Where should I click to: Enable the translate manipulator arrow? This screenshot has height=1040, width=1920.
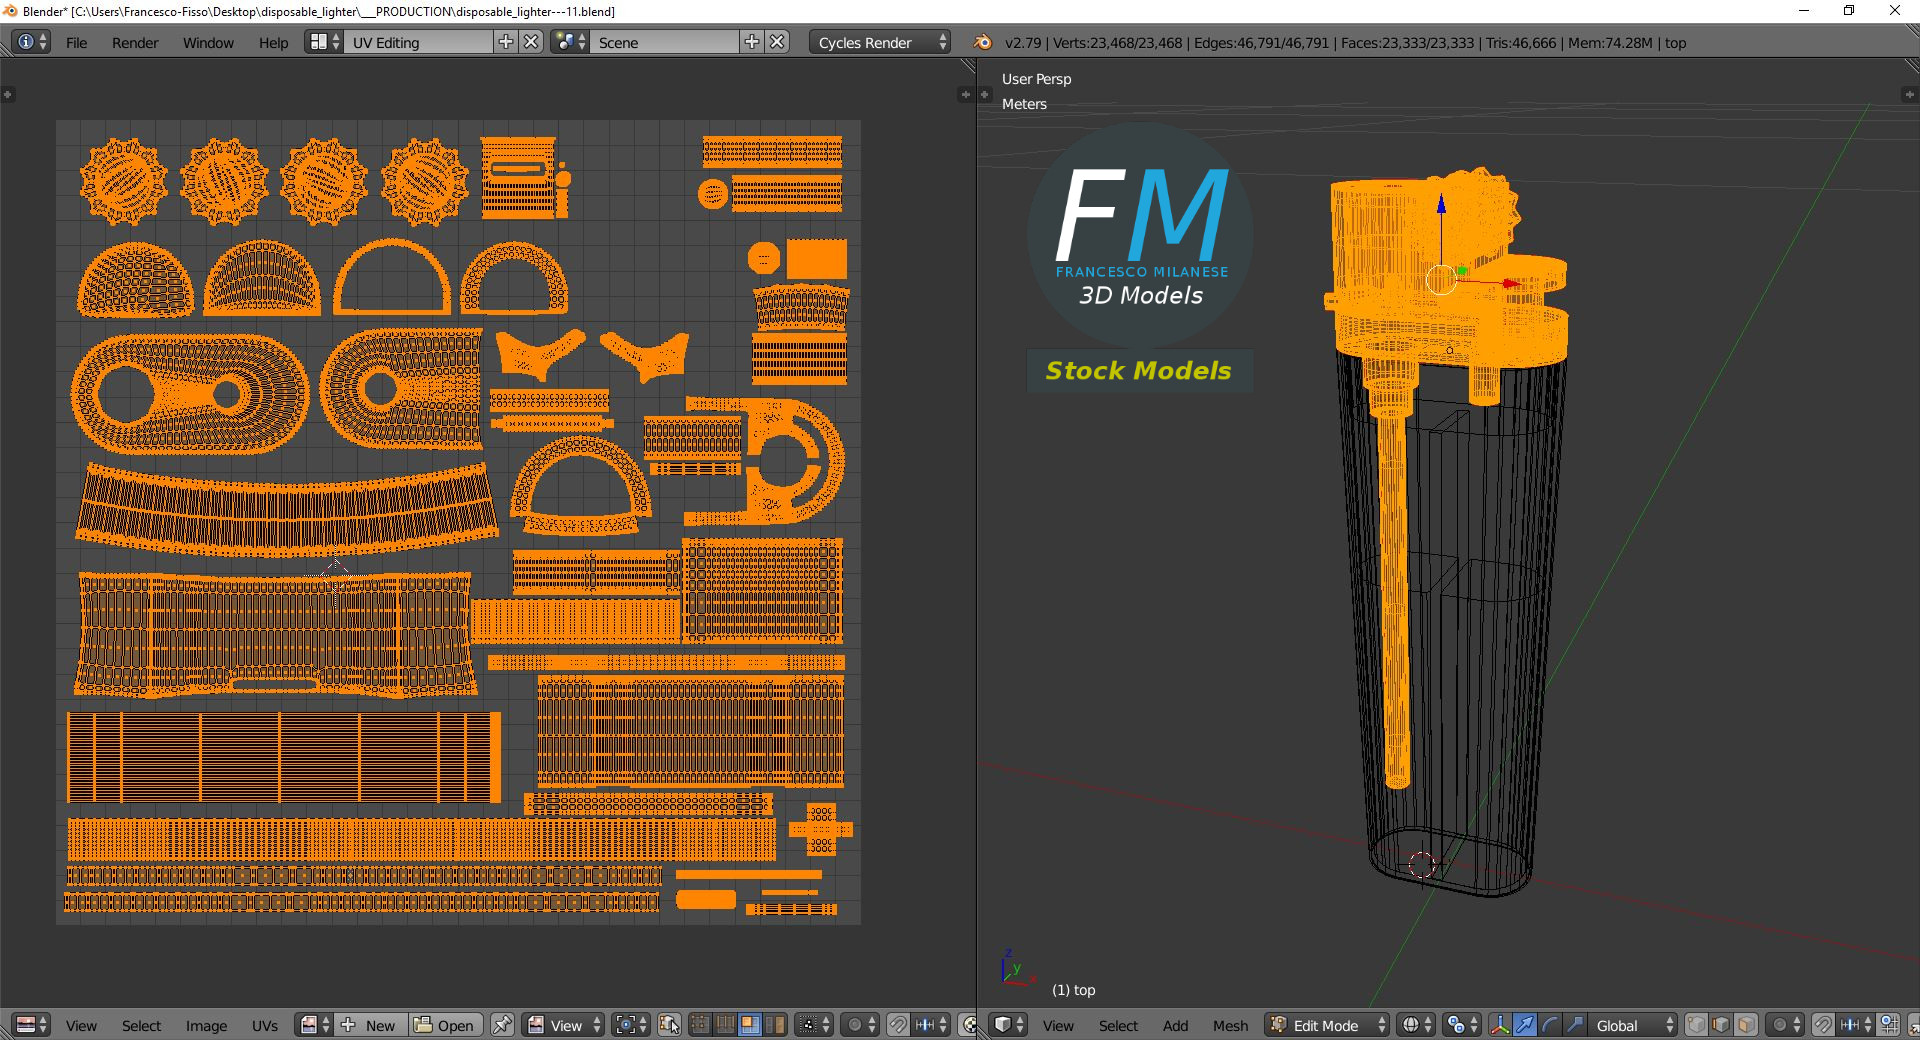[1525, 1025]
